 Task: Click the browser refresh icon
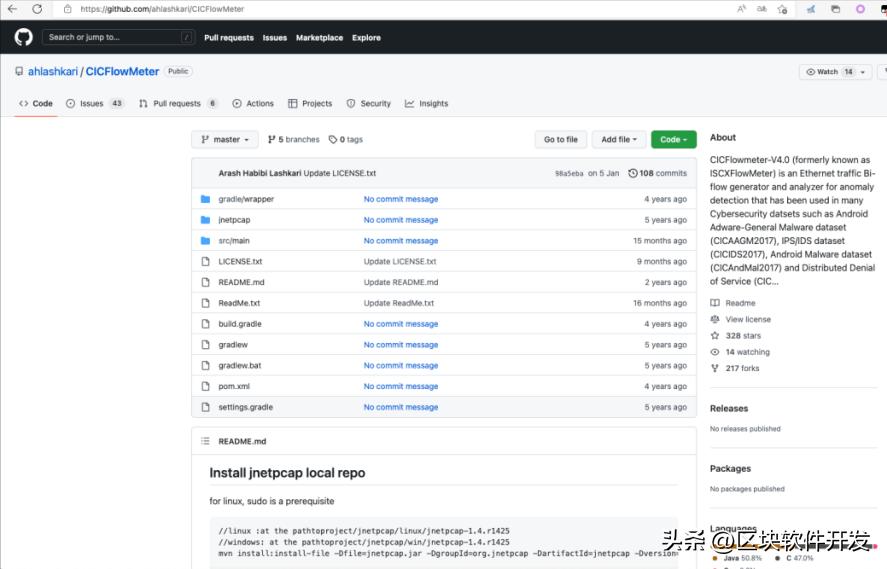[37, 9]
